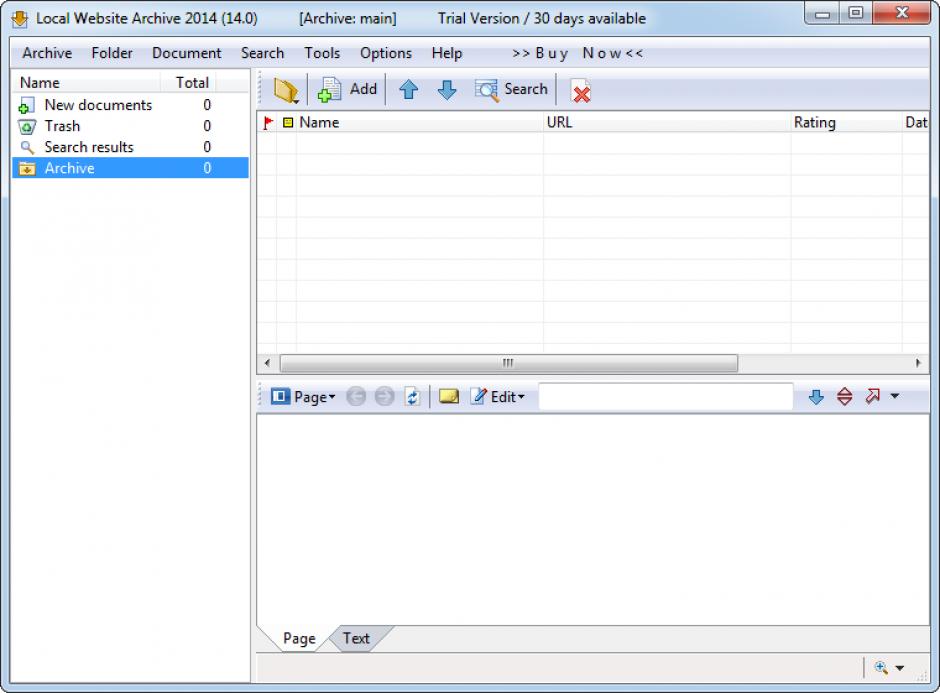The image size is (940, 693).
Task: Click the blue down arrow beside address field
Action: click(x=816, y=397)
